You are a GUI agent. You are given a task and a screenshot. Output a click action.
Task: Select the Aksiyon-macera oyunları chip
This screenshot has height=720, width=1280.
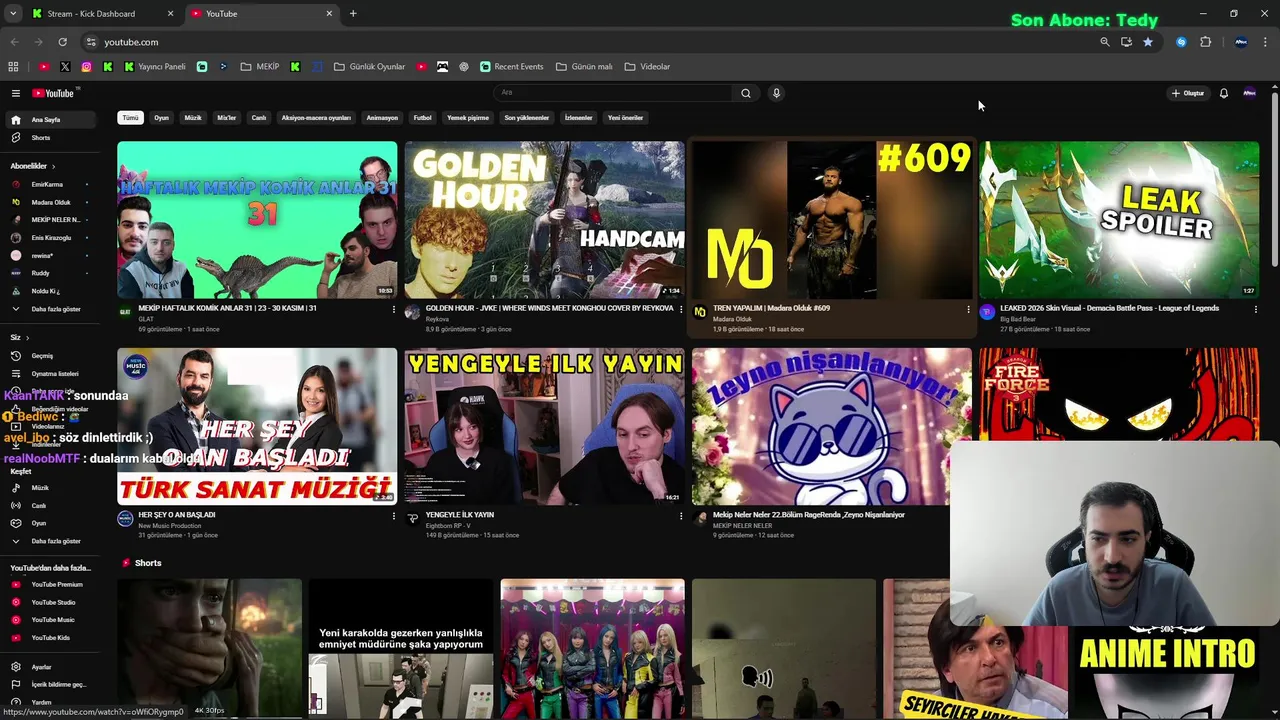point(316,118)
